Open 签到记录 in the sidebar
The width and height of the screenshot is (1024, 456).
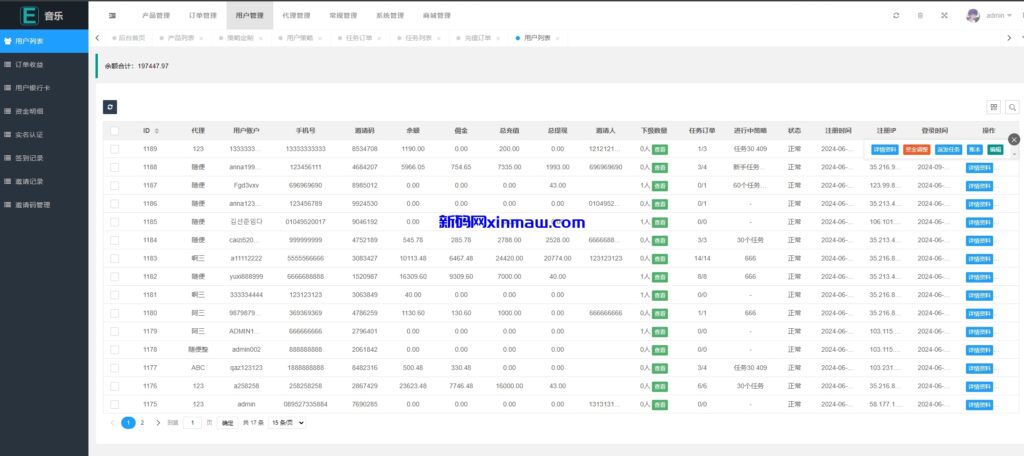point(44,158)
